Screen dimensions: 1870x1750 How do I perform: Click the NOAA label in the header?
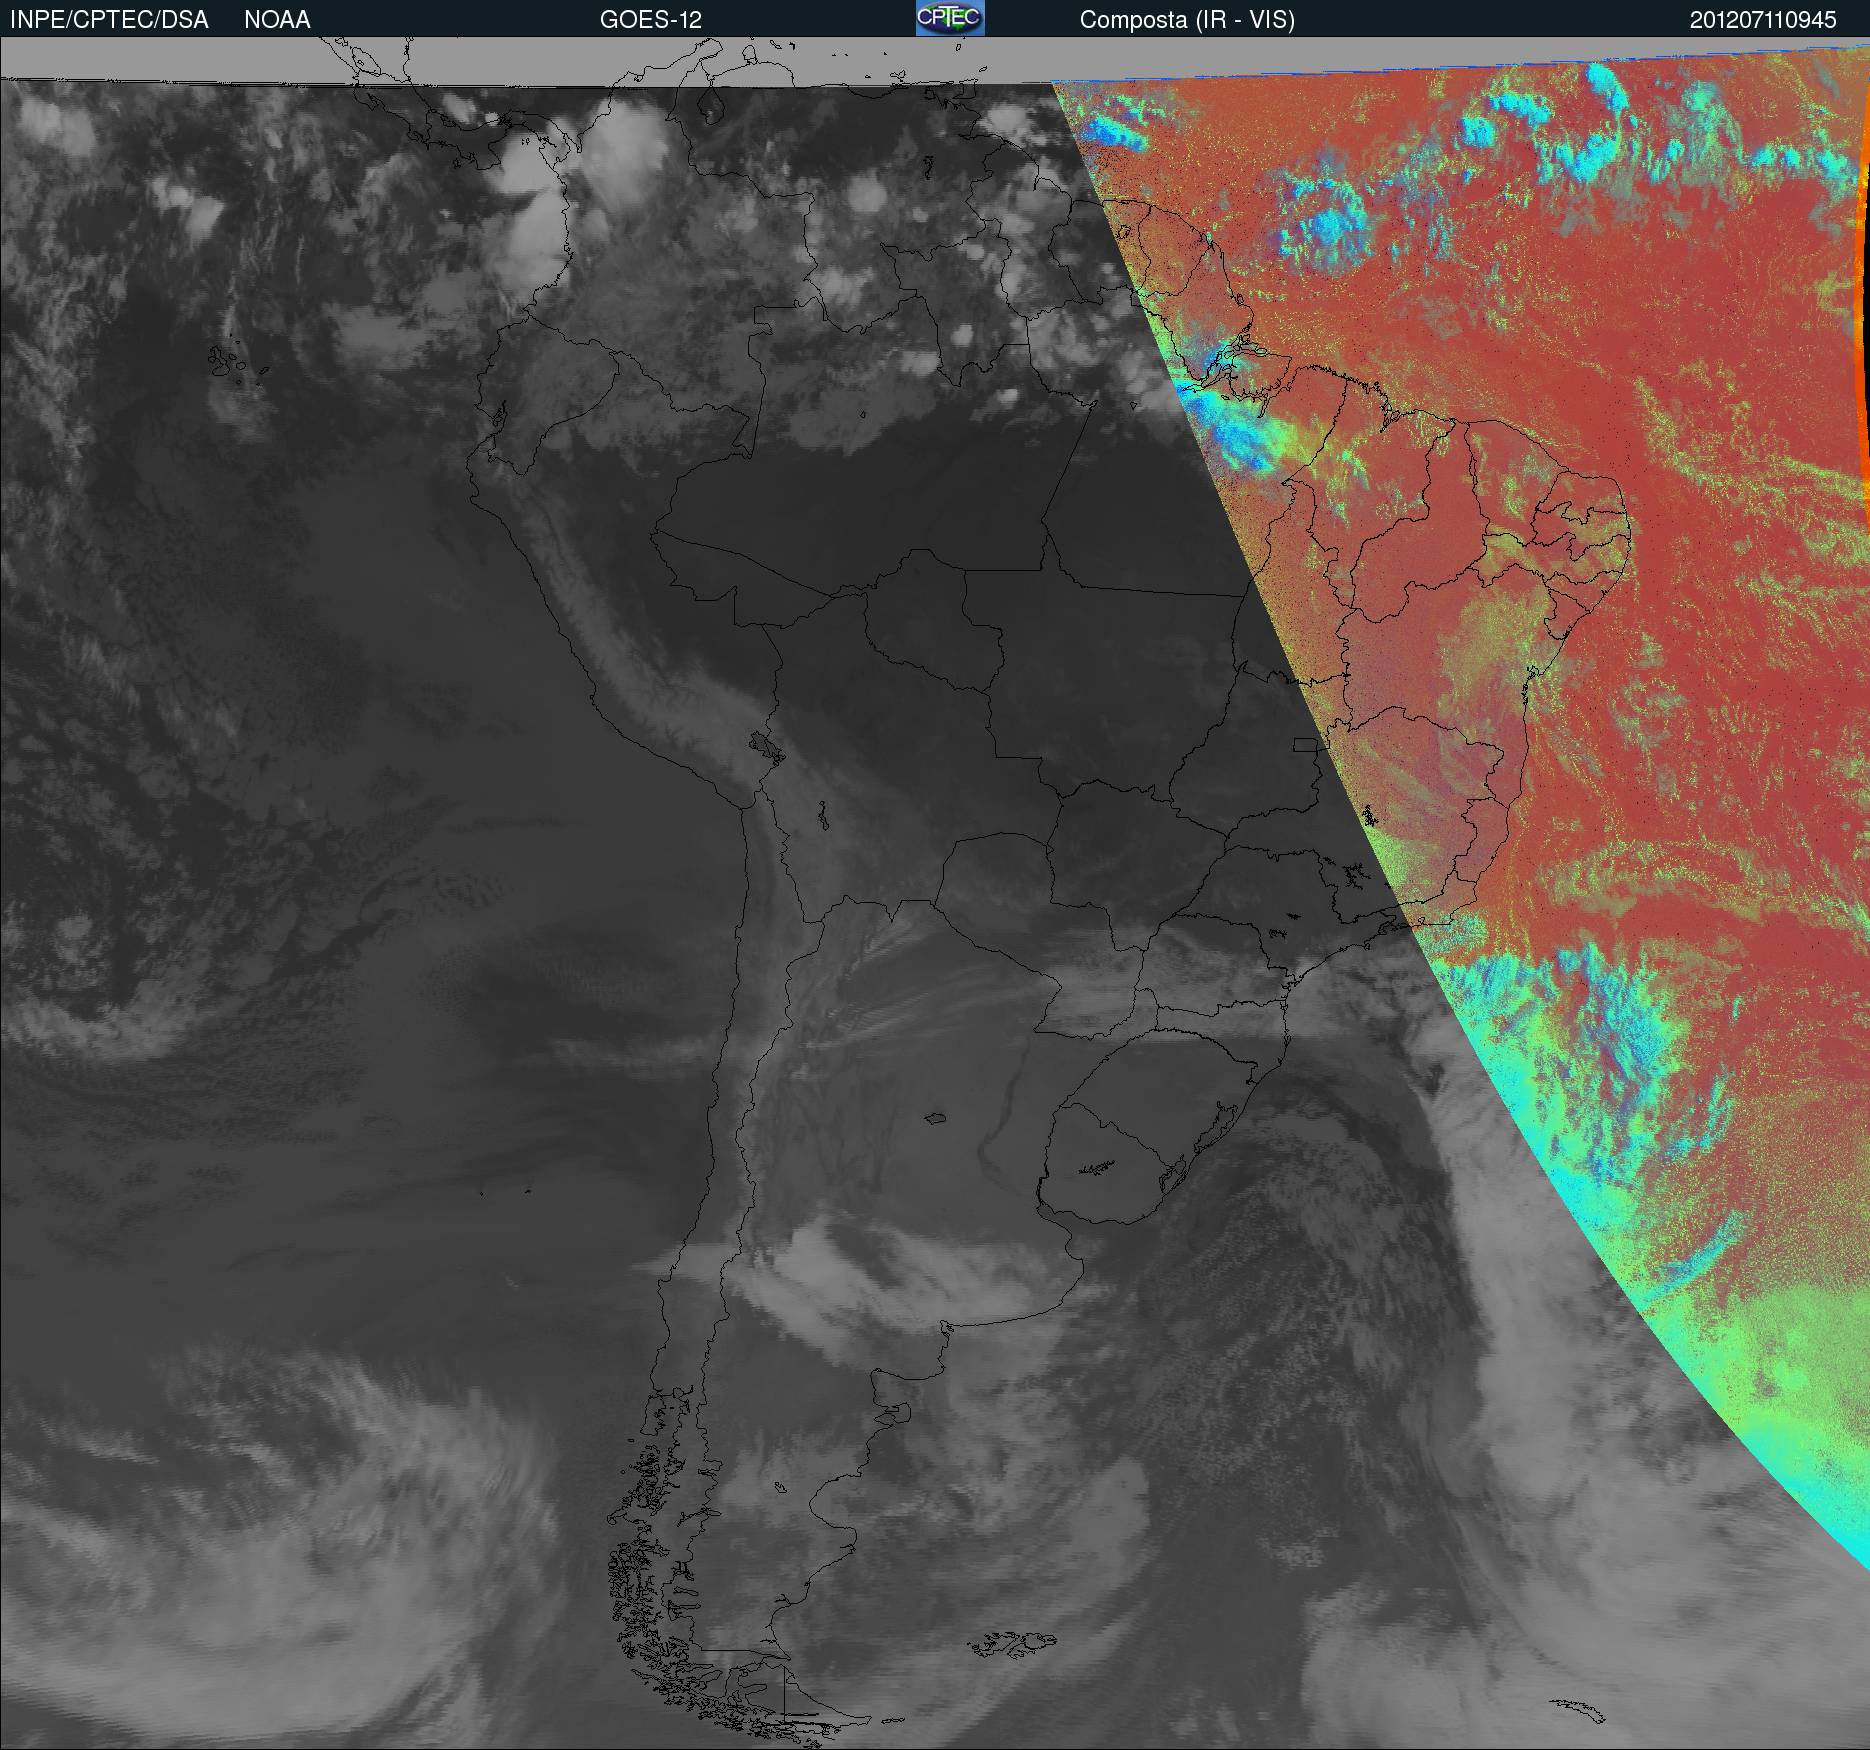point(277,20)
